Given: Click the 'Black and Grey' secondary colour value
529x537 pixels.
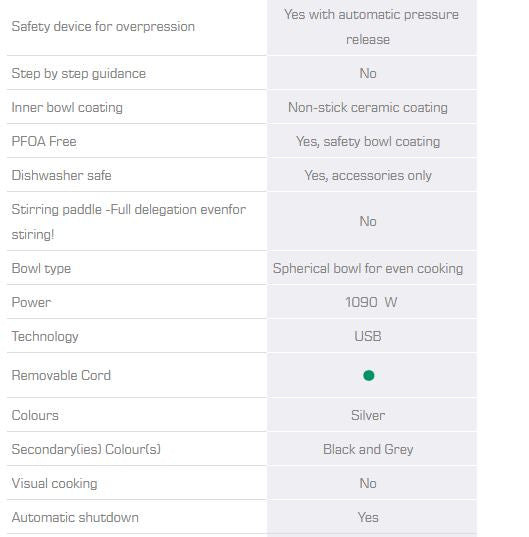Looking at the screenshot, I should [x=368, y=449].
